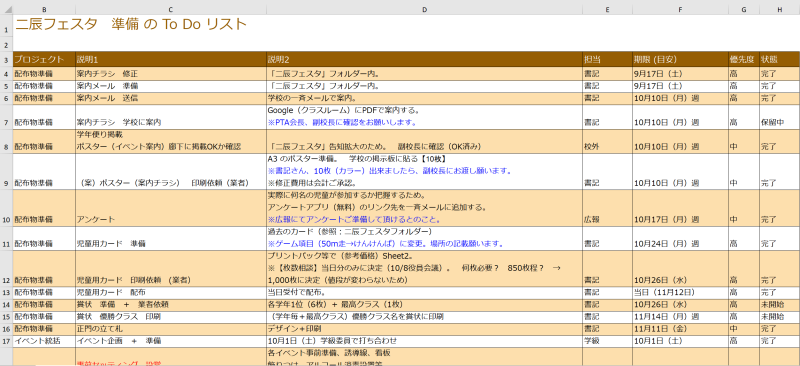
Task: Select the deadline '11月14日 (月) 週'
Action: [680, 317]
